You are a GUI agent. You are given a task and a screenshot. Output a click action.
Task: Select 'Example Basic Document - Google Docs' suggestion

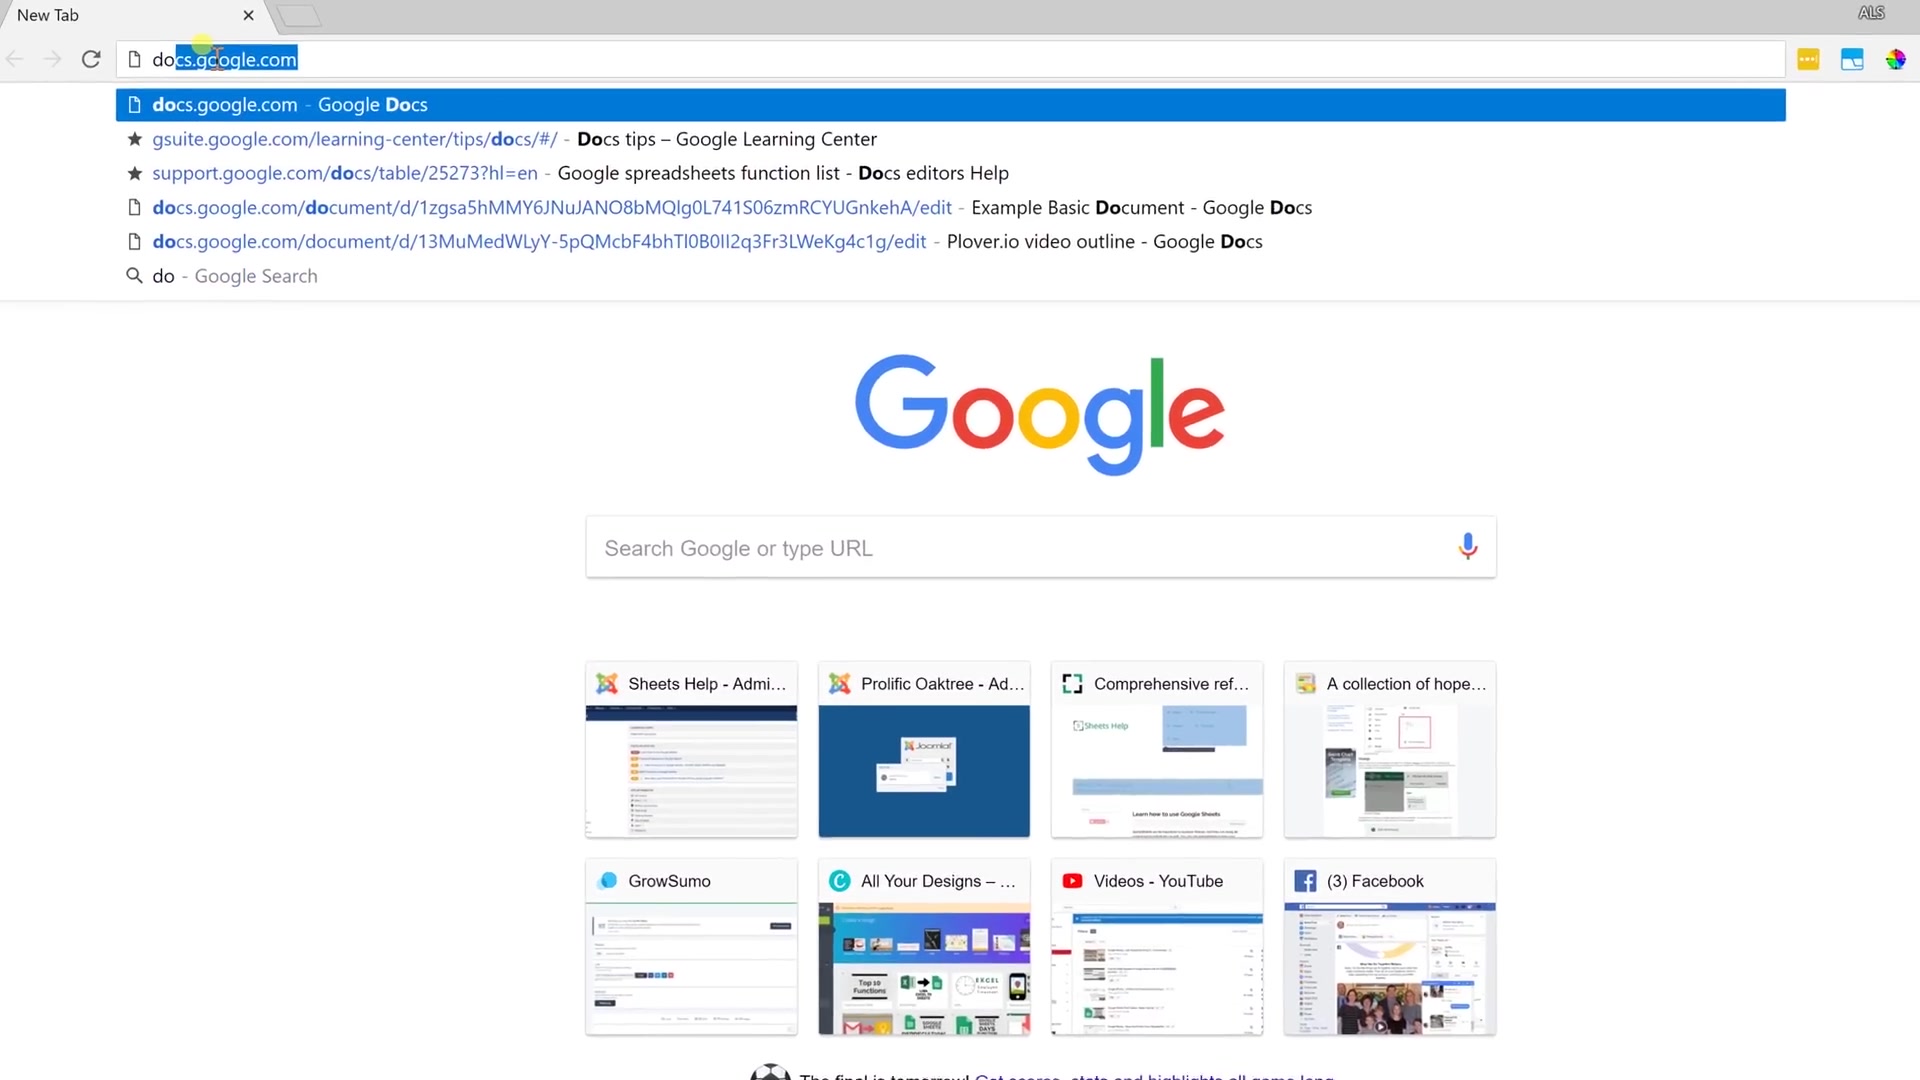click(950, 207)
